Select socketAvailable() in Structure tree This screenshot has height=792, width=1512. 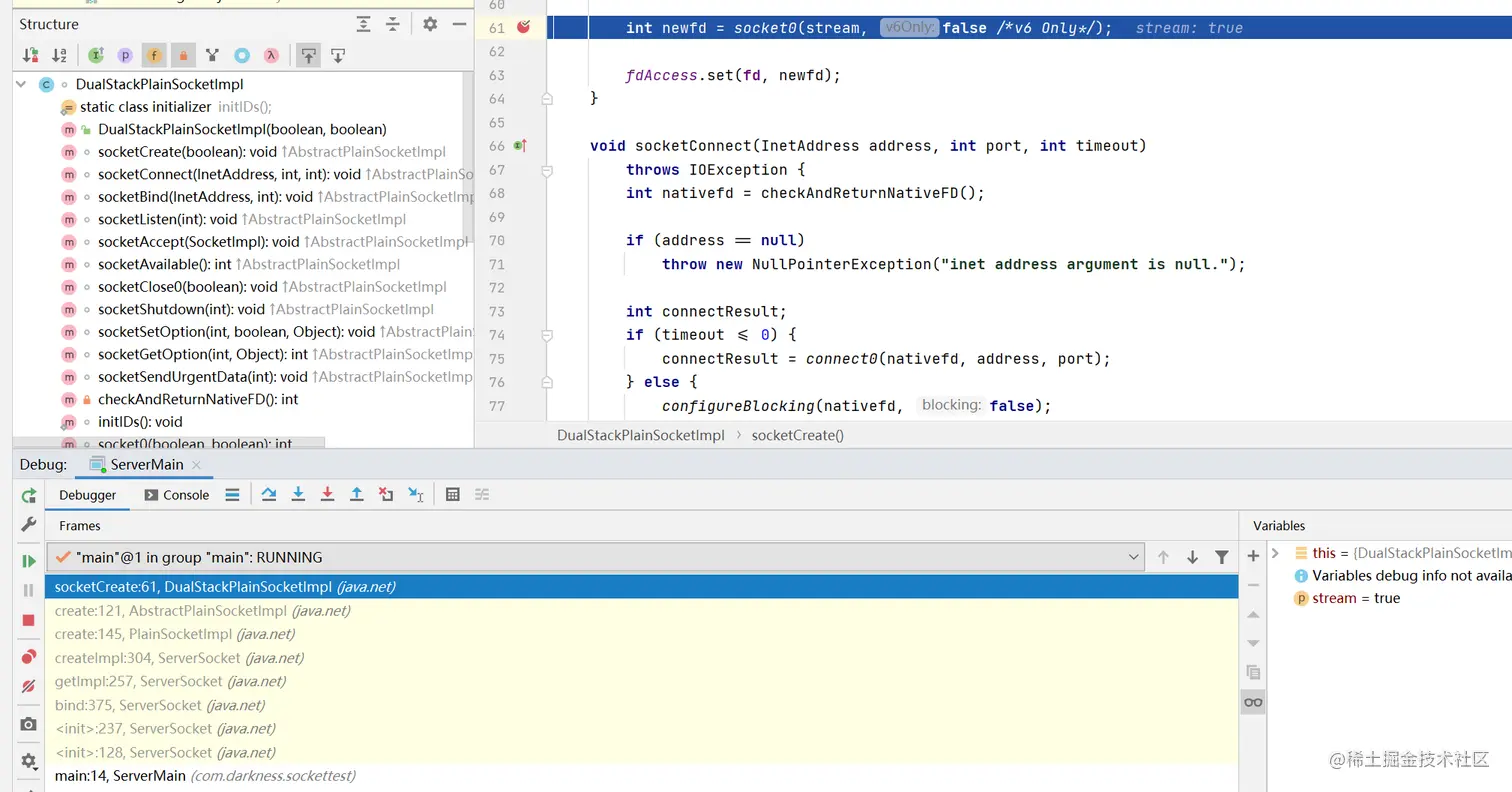point(230,264)
